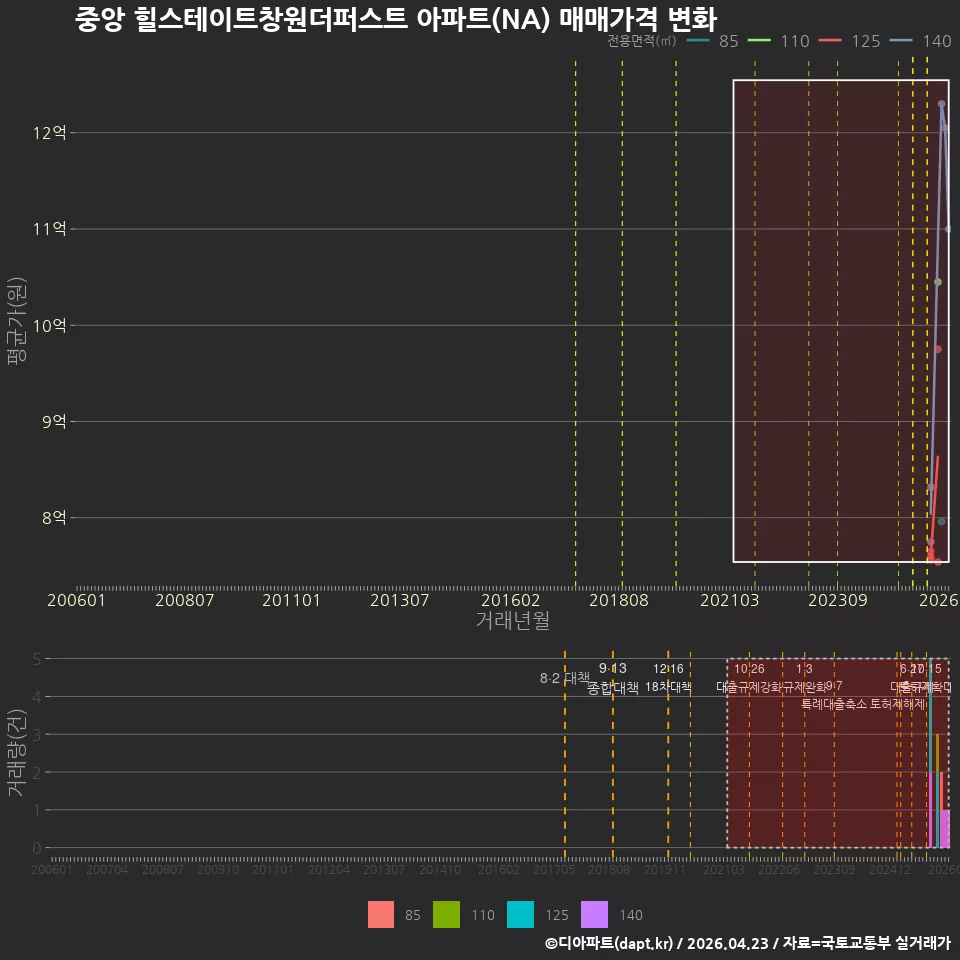
Task: Click the '201808' label on price chart axis
Action: [618, 600]
